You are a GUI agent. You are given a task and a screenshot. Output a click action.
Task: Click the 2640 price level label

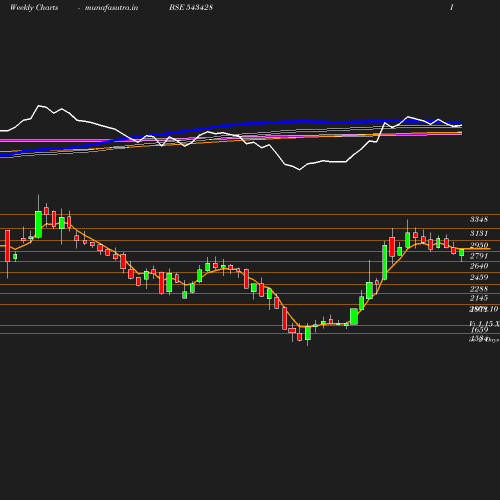[x=479, y=266]
